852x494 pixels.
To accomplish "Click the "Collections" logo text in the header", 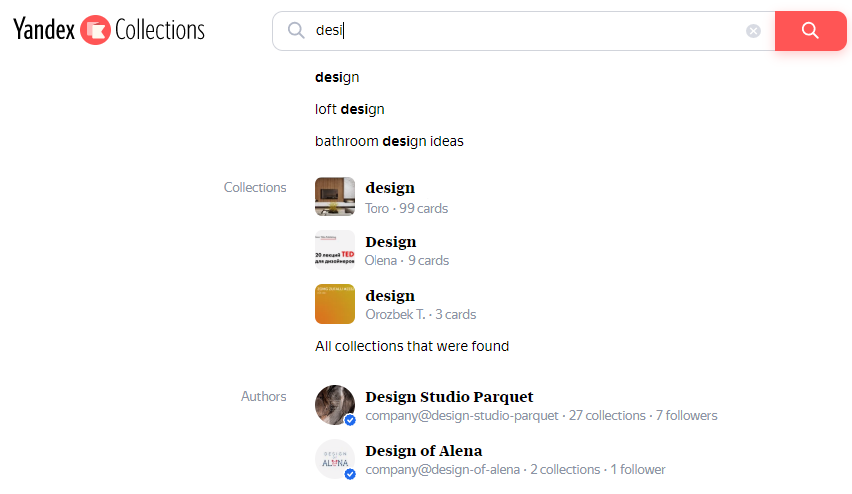I will [160, 30].
